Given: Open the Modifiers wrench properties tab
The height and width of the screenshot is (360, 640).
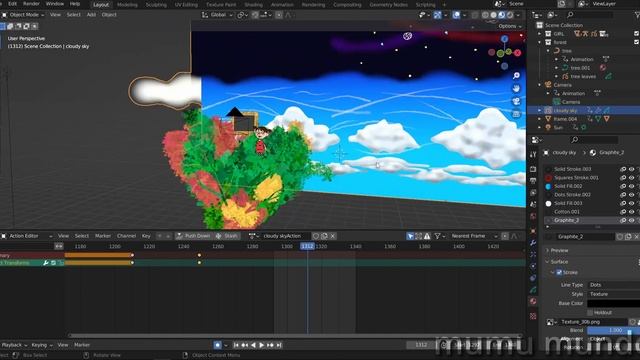Looking at the screenshot, I should point(533,242).
